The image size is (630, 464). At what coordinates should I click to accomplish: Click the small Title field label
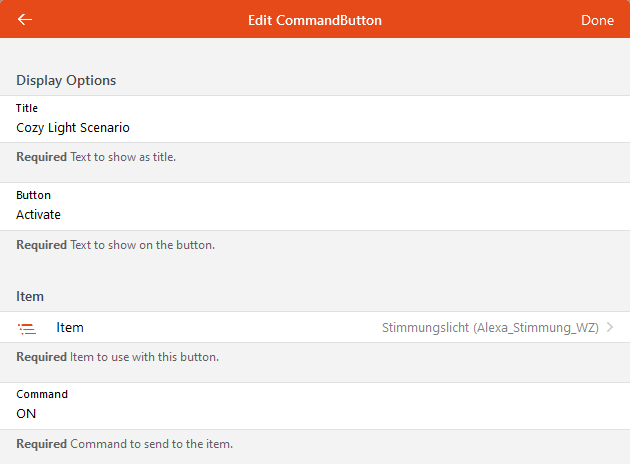pyautogui.click(x=27, y=108)
